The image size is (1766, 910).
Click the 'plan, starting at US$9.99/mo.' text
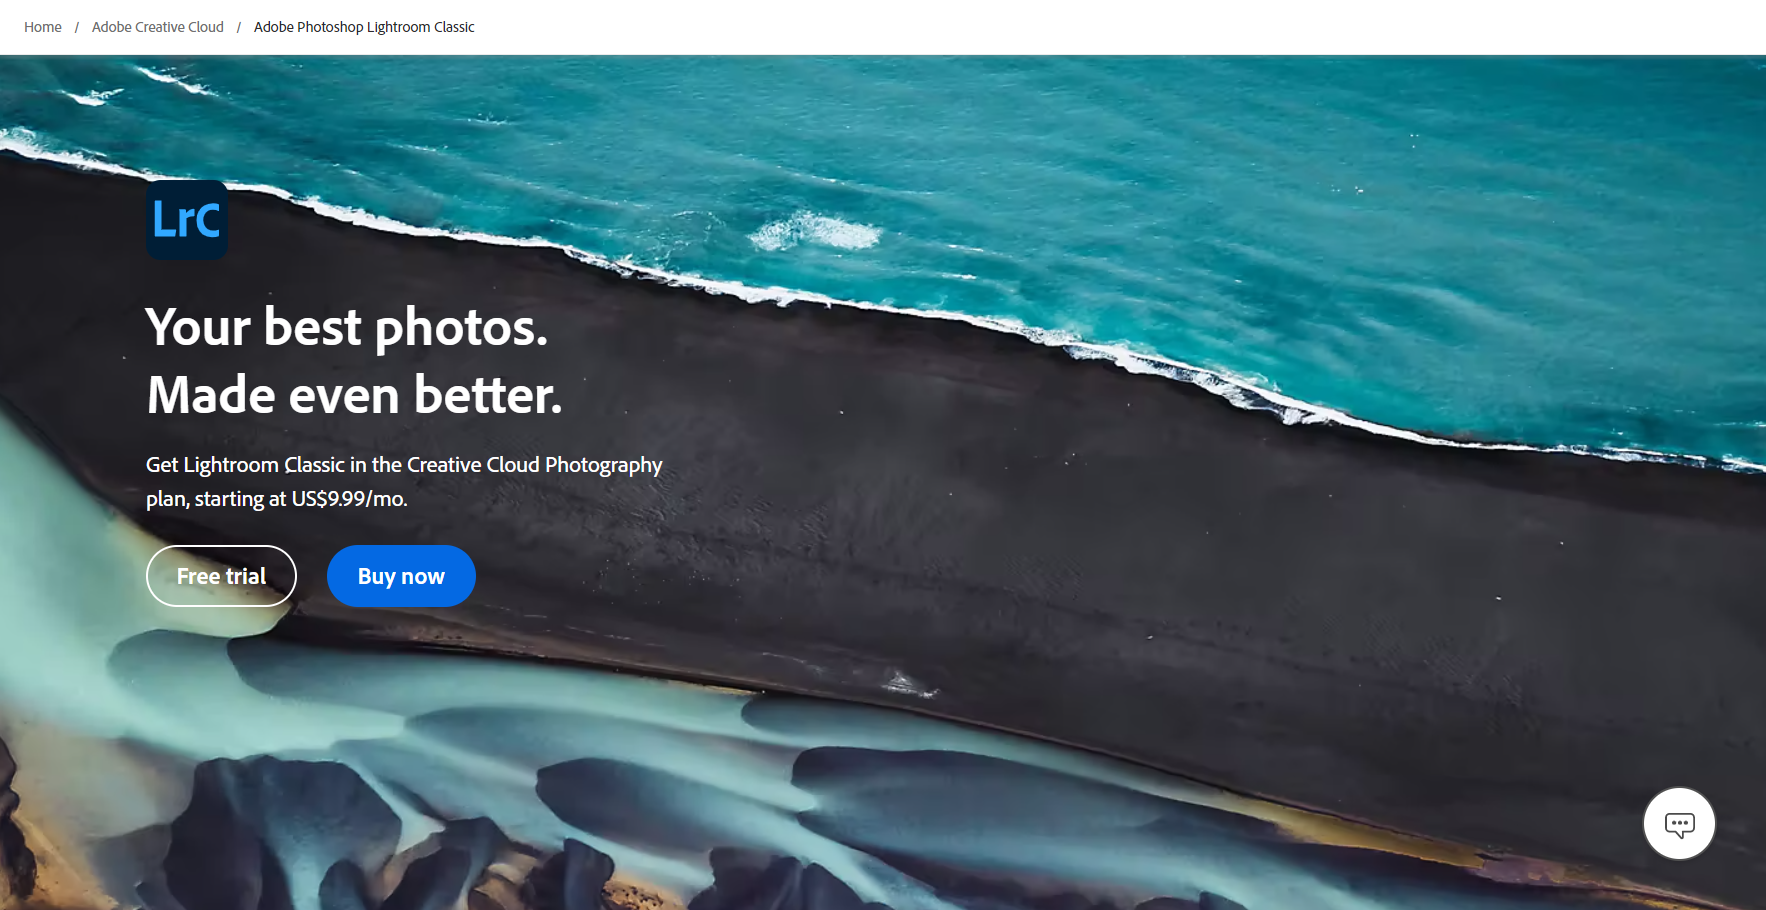click(277, 499)
